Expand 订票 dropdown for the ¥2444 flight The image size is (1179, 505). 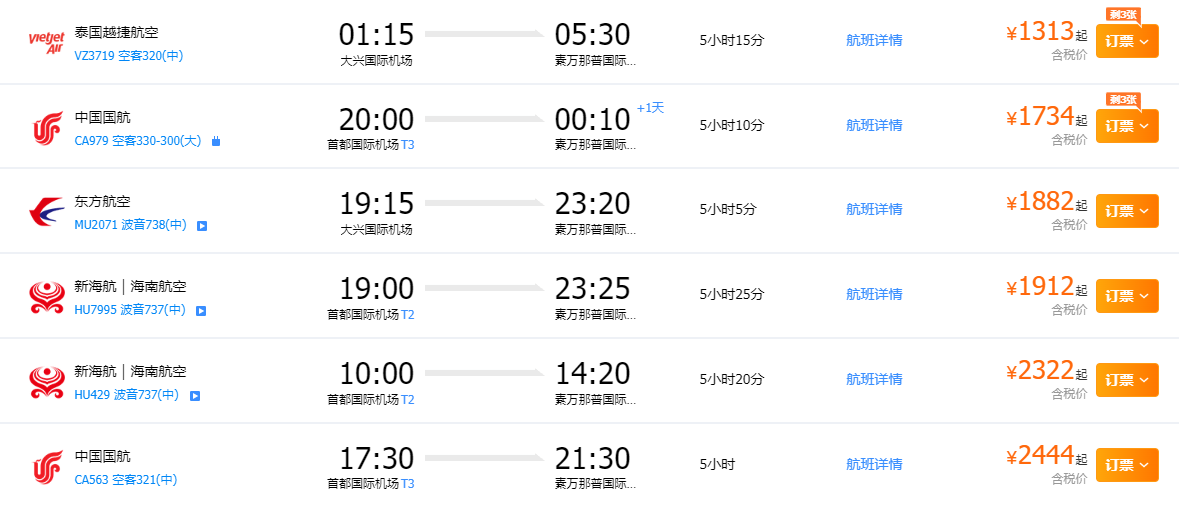coord(1127,465)
